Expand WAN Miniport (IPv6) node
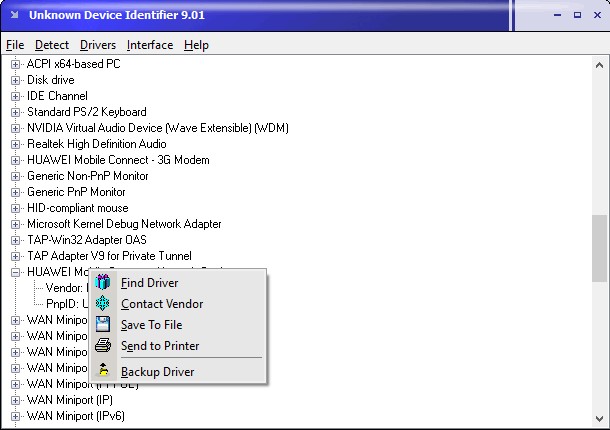Image resolution: width=610 pixels, height=430 pixels. click(15, 416)
